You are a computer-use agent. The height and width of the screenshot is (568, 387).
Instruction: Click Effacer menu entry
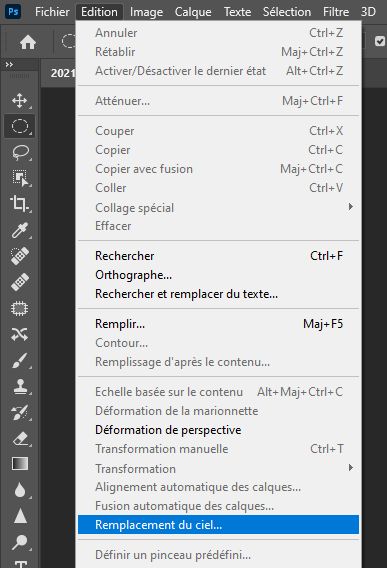[x=219, y=226]
